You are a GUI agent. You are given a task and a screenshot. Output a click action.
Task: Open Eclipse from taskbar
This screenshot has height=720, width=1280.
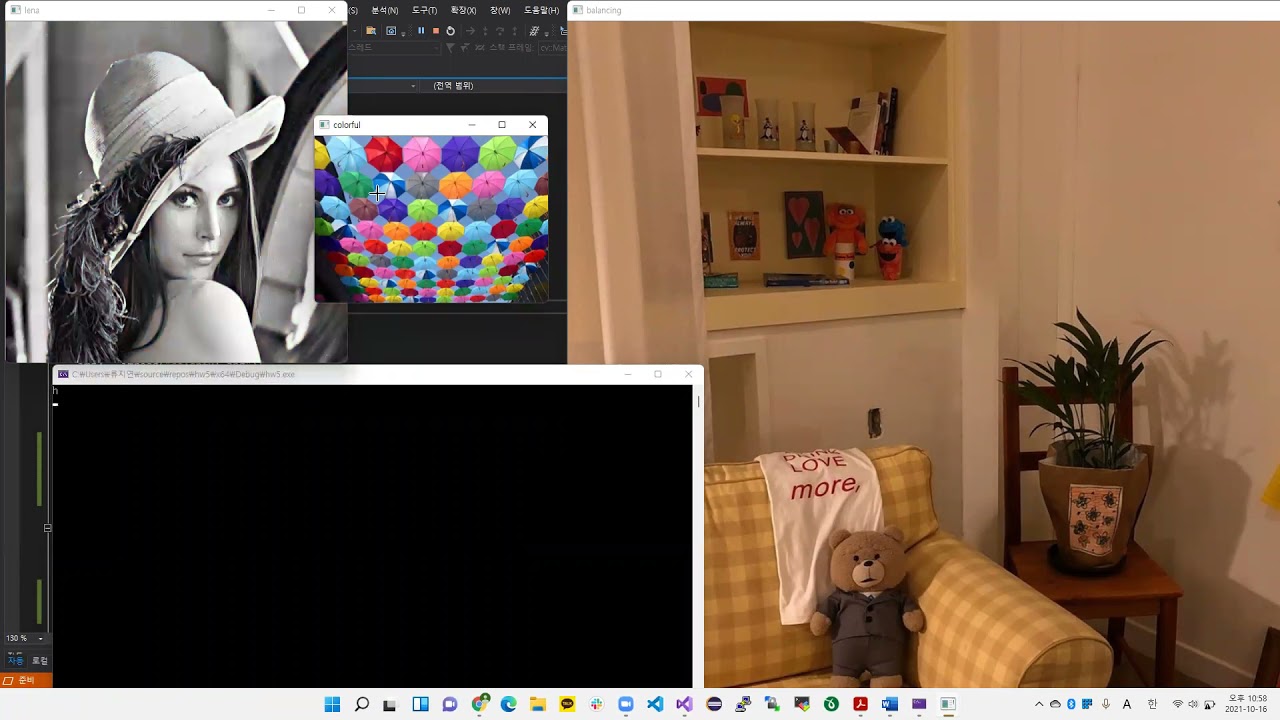(714, 704)
